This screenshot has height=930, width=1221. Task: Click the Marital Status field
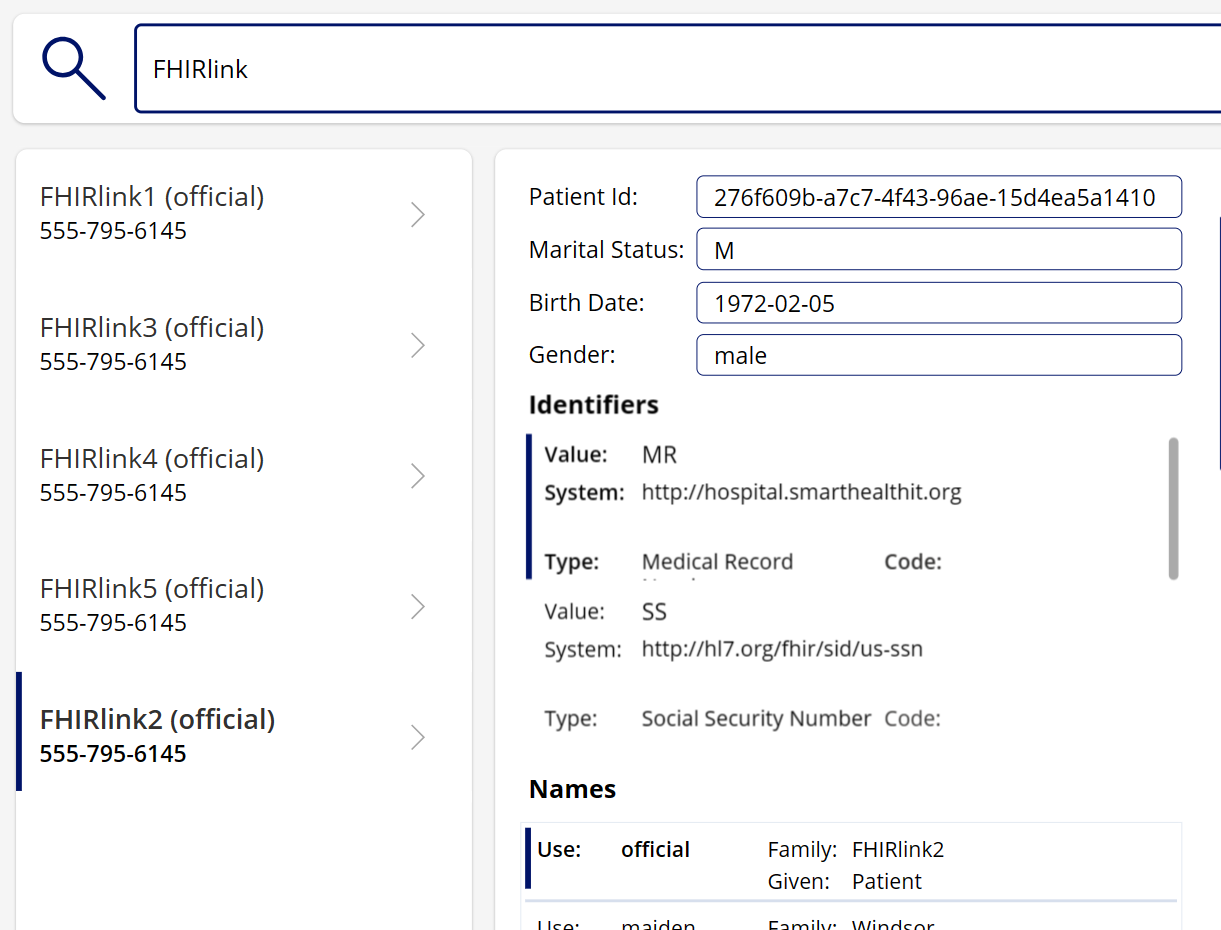pos(939,249)
